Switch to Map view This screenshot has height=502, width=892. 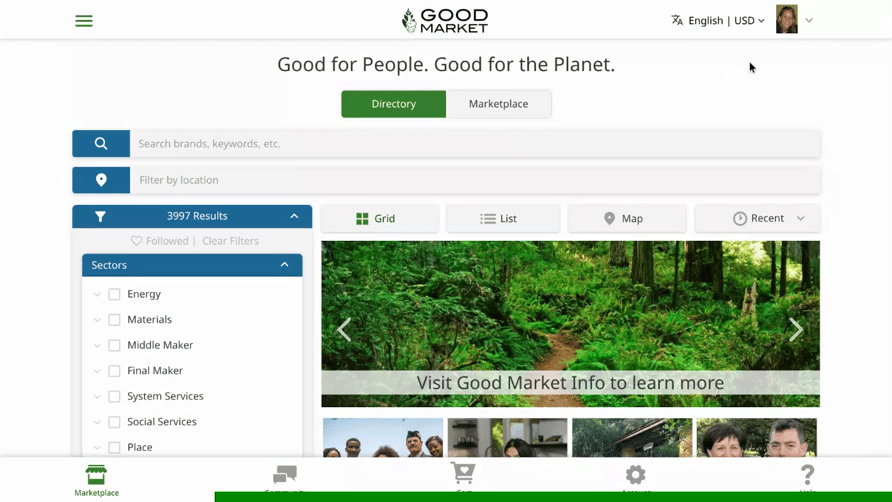(627, 219)
